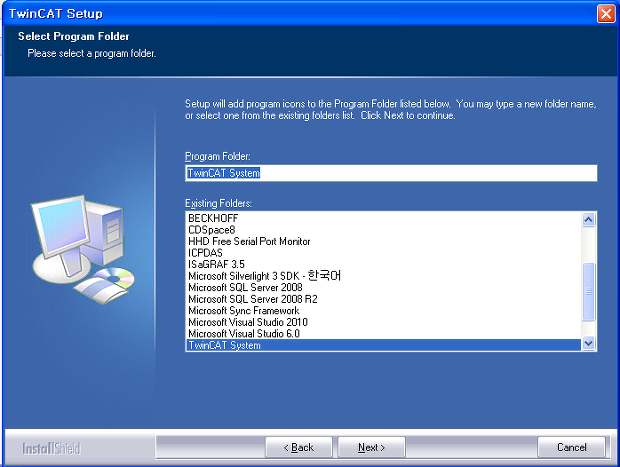
Task: Click the folder list scroll down arrow
Action: [x=588, y=343]
